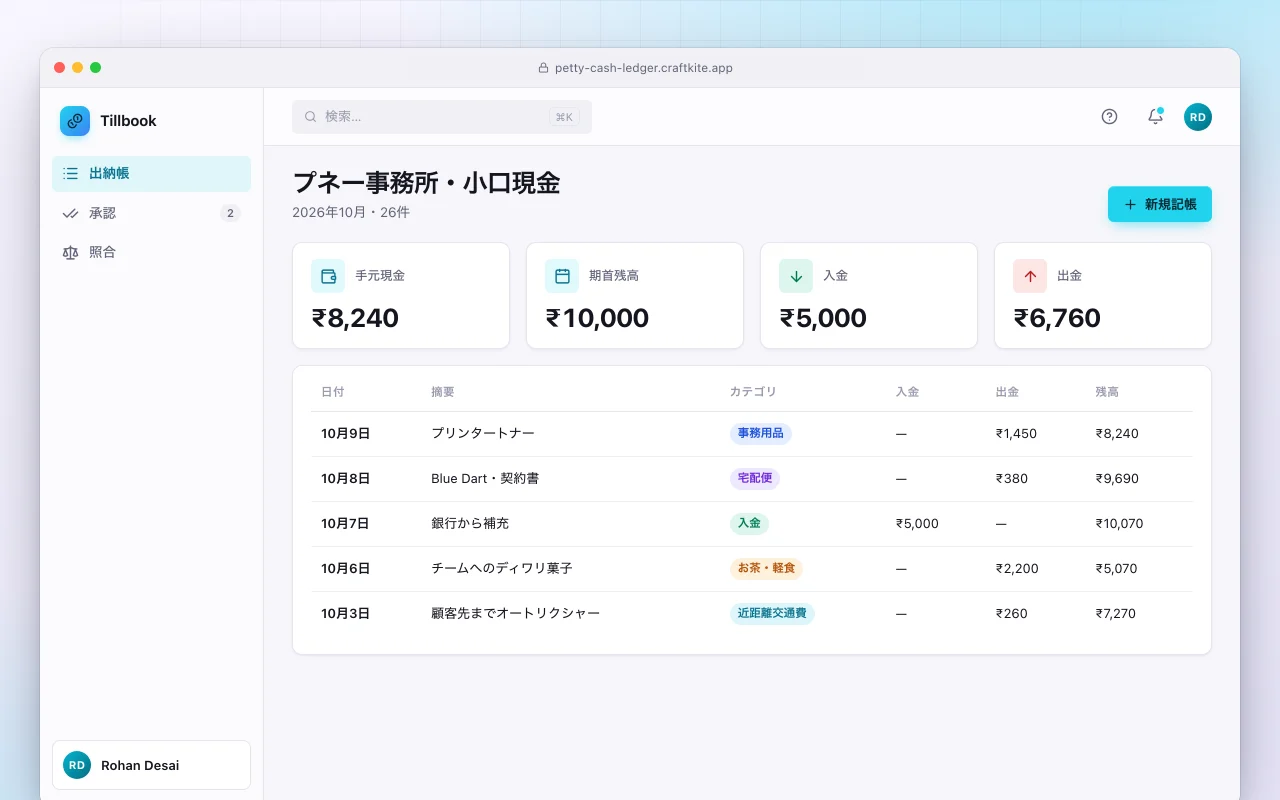
Task: Select the チームへのディワリ菓子 entry
Action: (x=751, y=569)
